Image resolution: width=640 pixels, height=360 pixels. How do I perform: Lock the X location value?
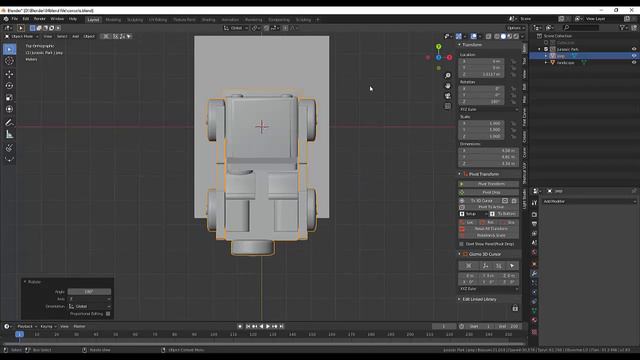click(x=513, y=61)
